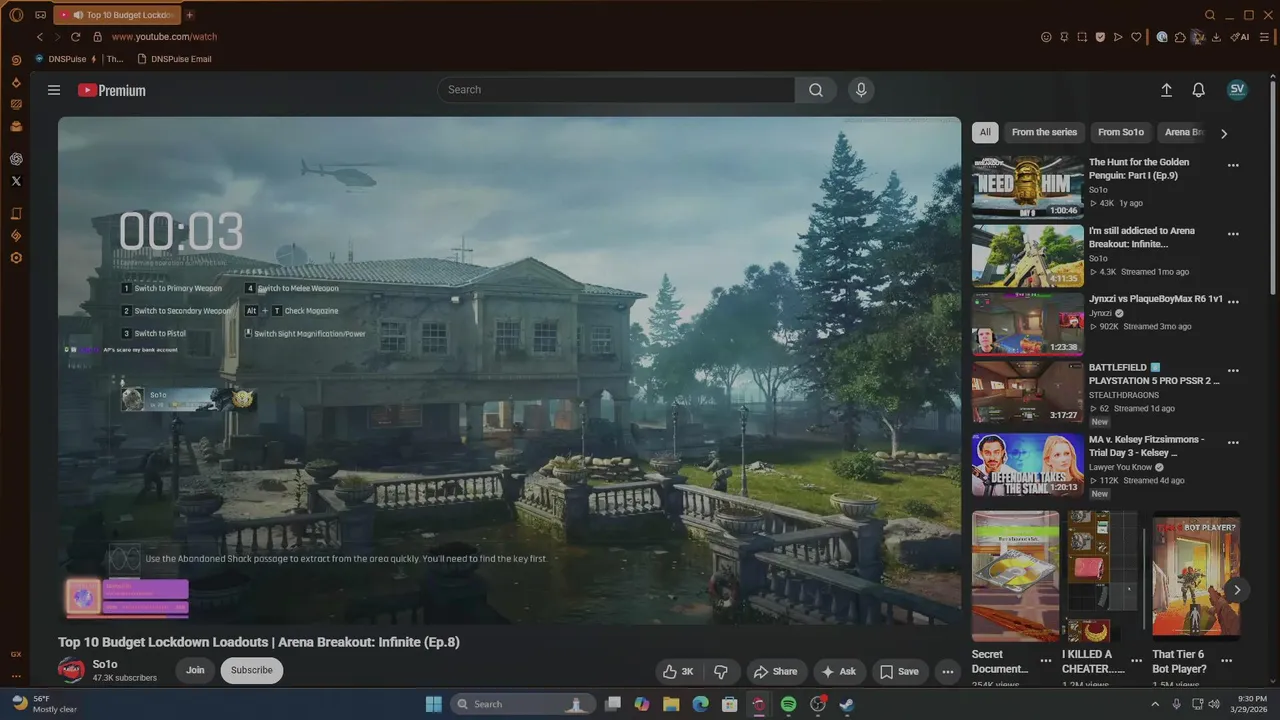The height and width of the screenshot is (720, 1280).
Task: Open options for 'Secret Document' short
Action: [1045, 661]
